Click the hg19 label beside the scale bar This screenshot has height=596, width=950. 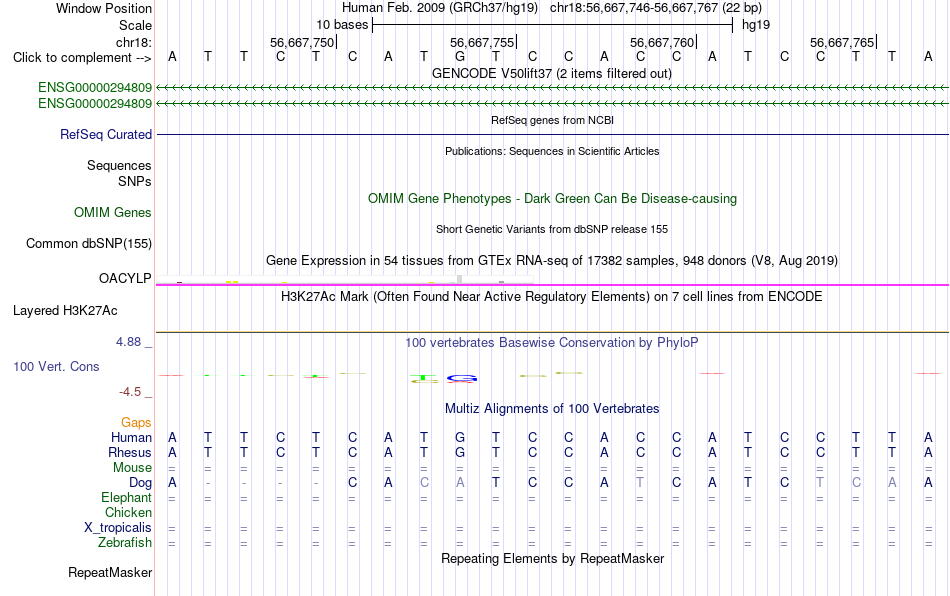[756, 25]
